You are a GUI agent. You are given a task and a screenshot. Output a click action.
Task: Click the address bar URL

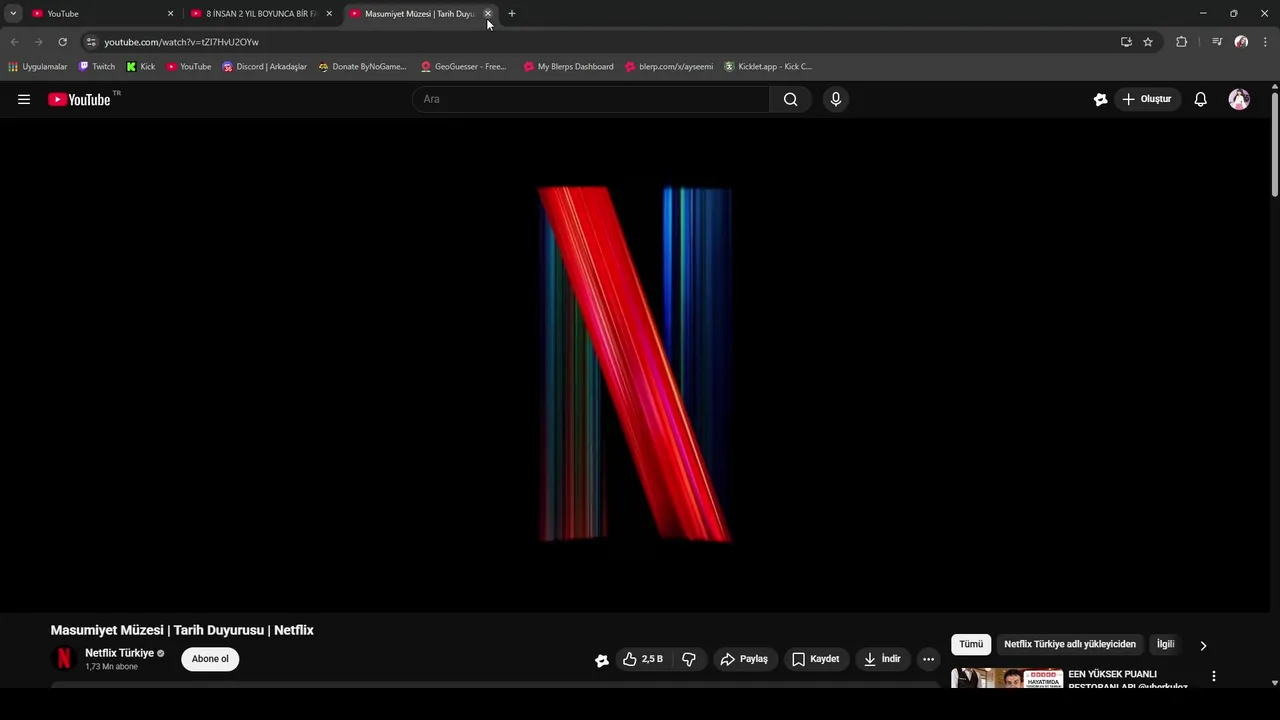tap(181, 42)
